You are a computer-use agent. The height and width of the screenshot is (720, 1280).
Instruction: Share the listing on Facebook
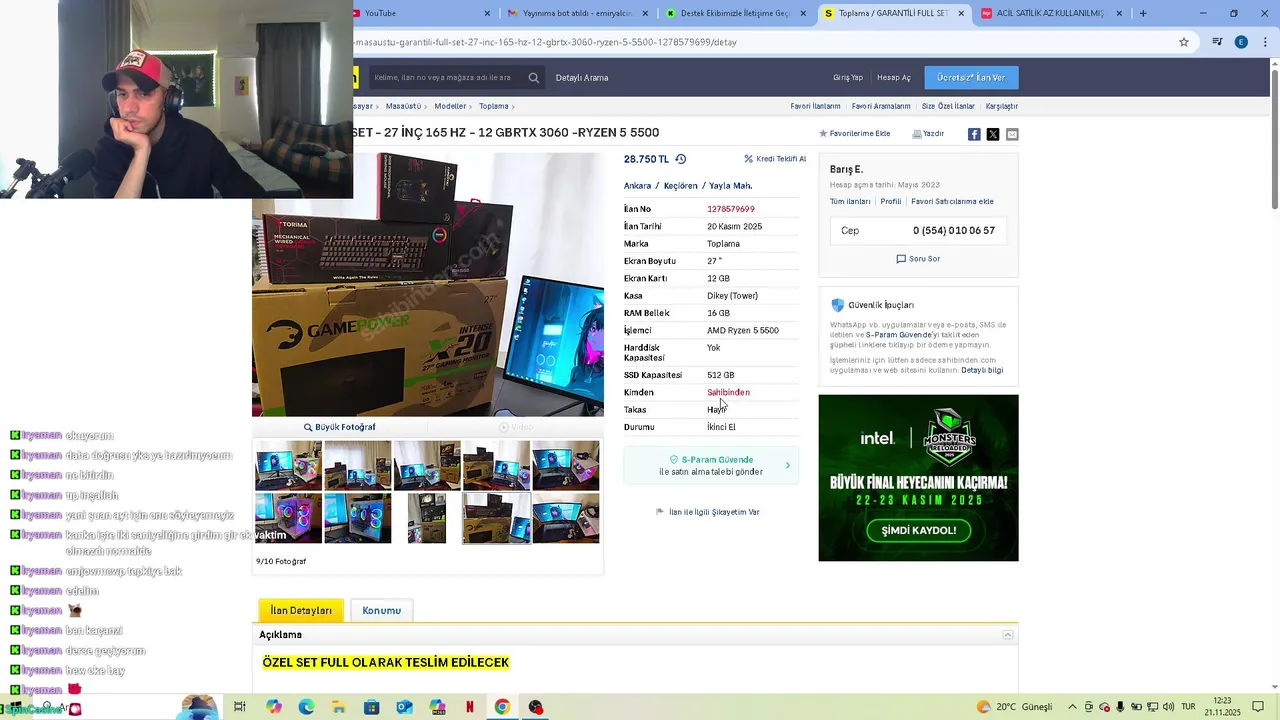coord(974,134)
